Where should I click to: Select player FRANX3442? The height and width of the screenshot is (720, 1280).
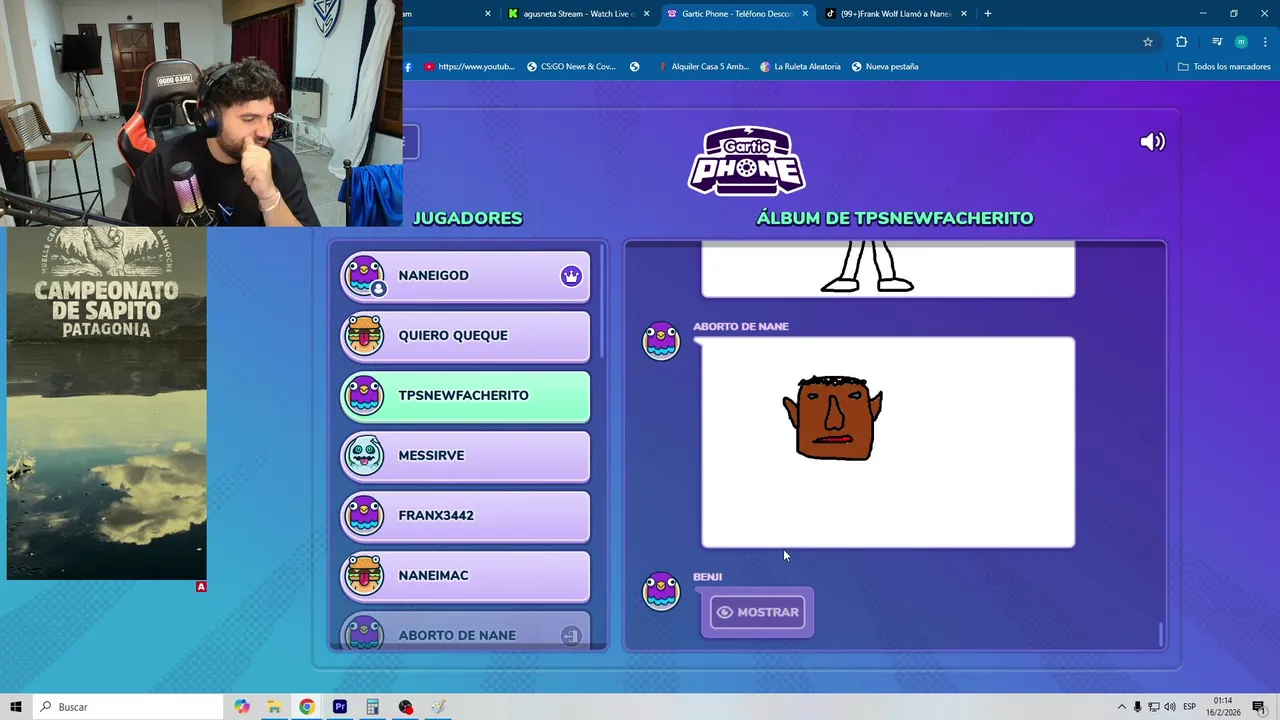pos(465,516)
